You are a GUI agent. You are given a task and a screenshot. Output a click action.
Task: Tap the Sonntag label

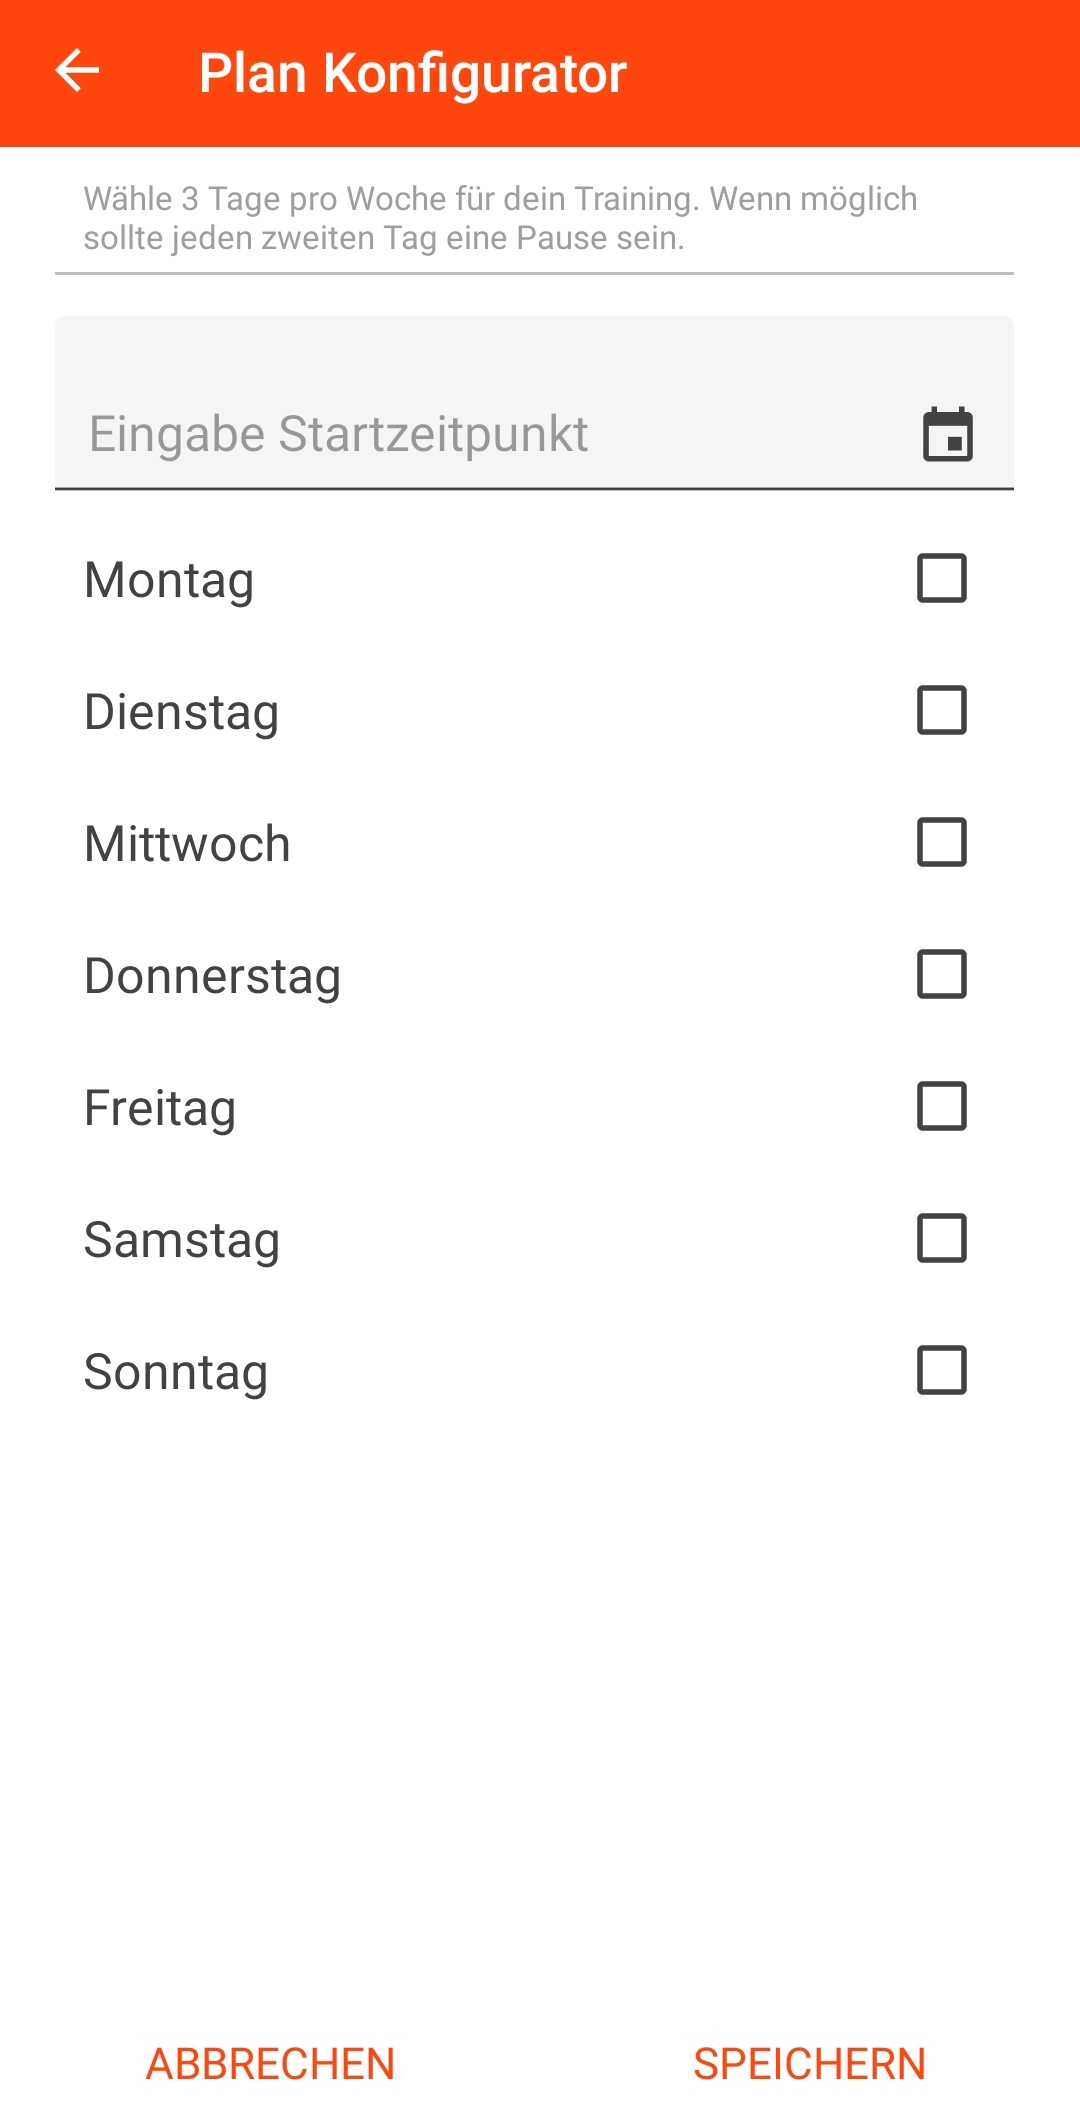pyautogui.click(x=175, y=1372)
